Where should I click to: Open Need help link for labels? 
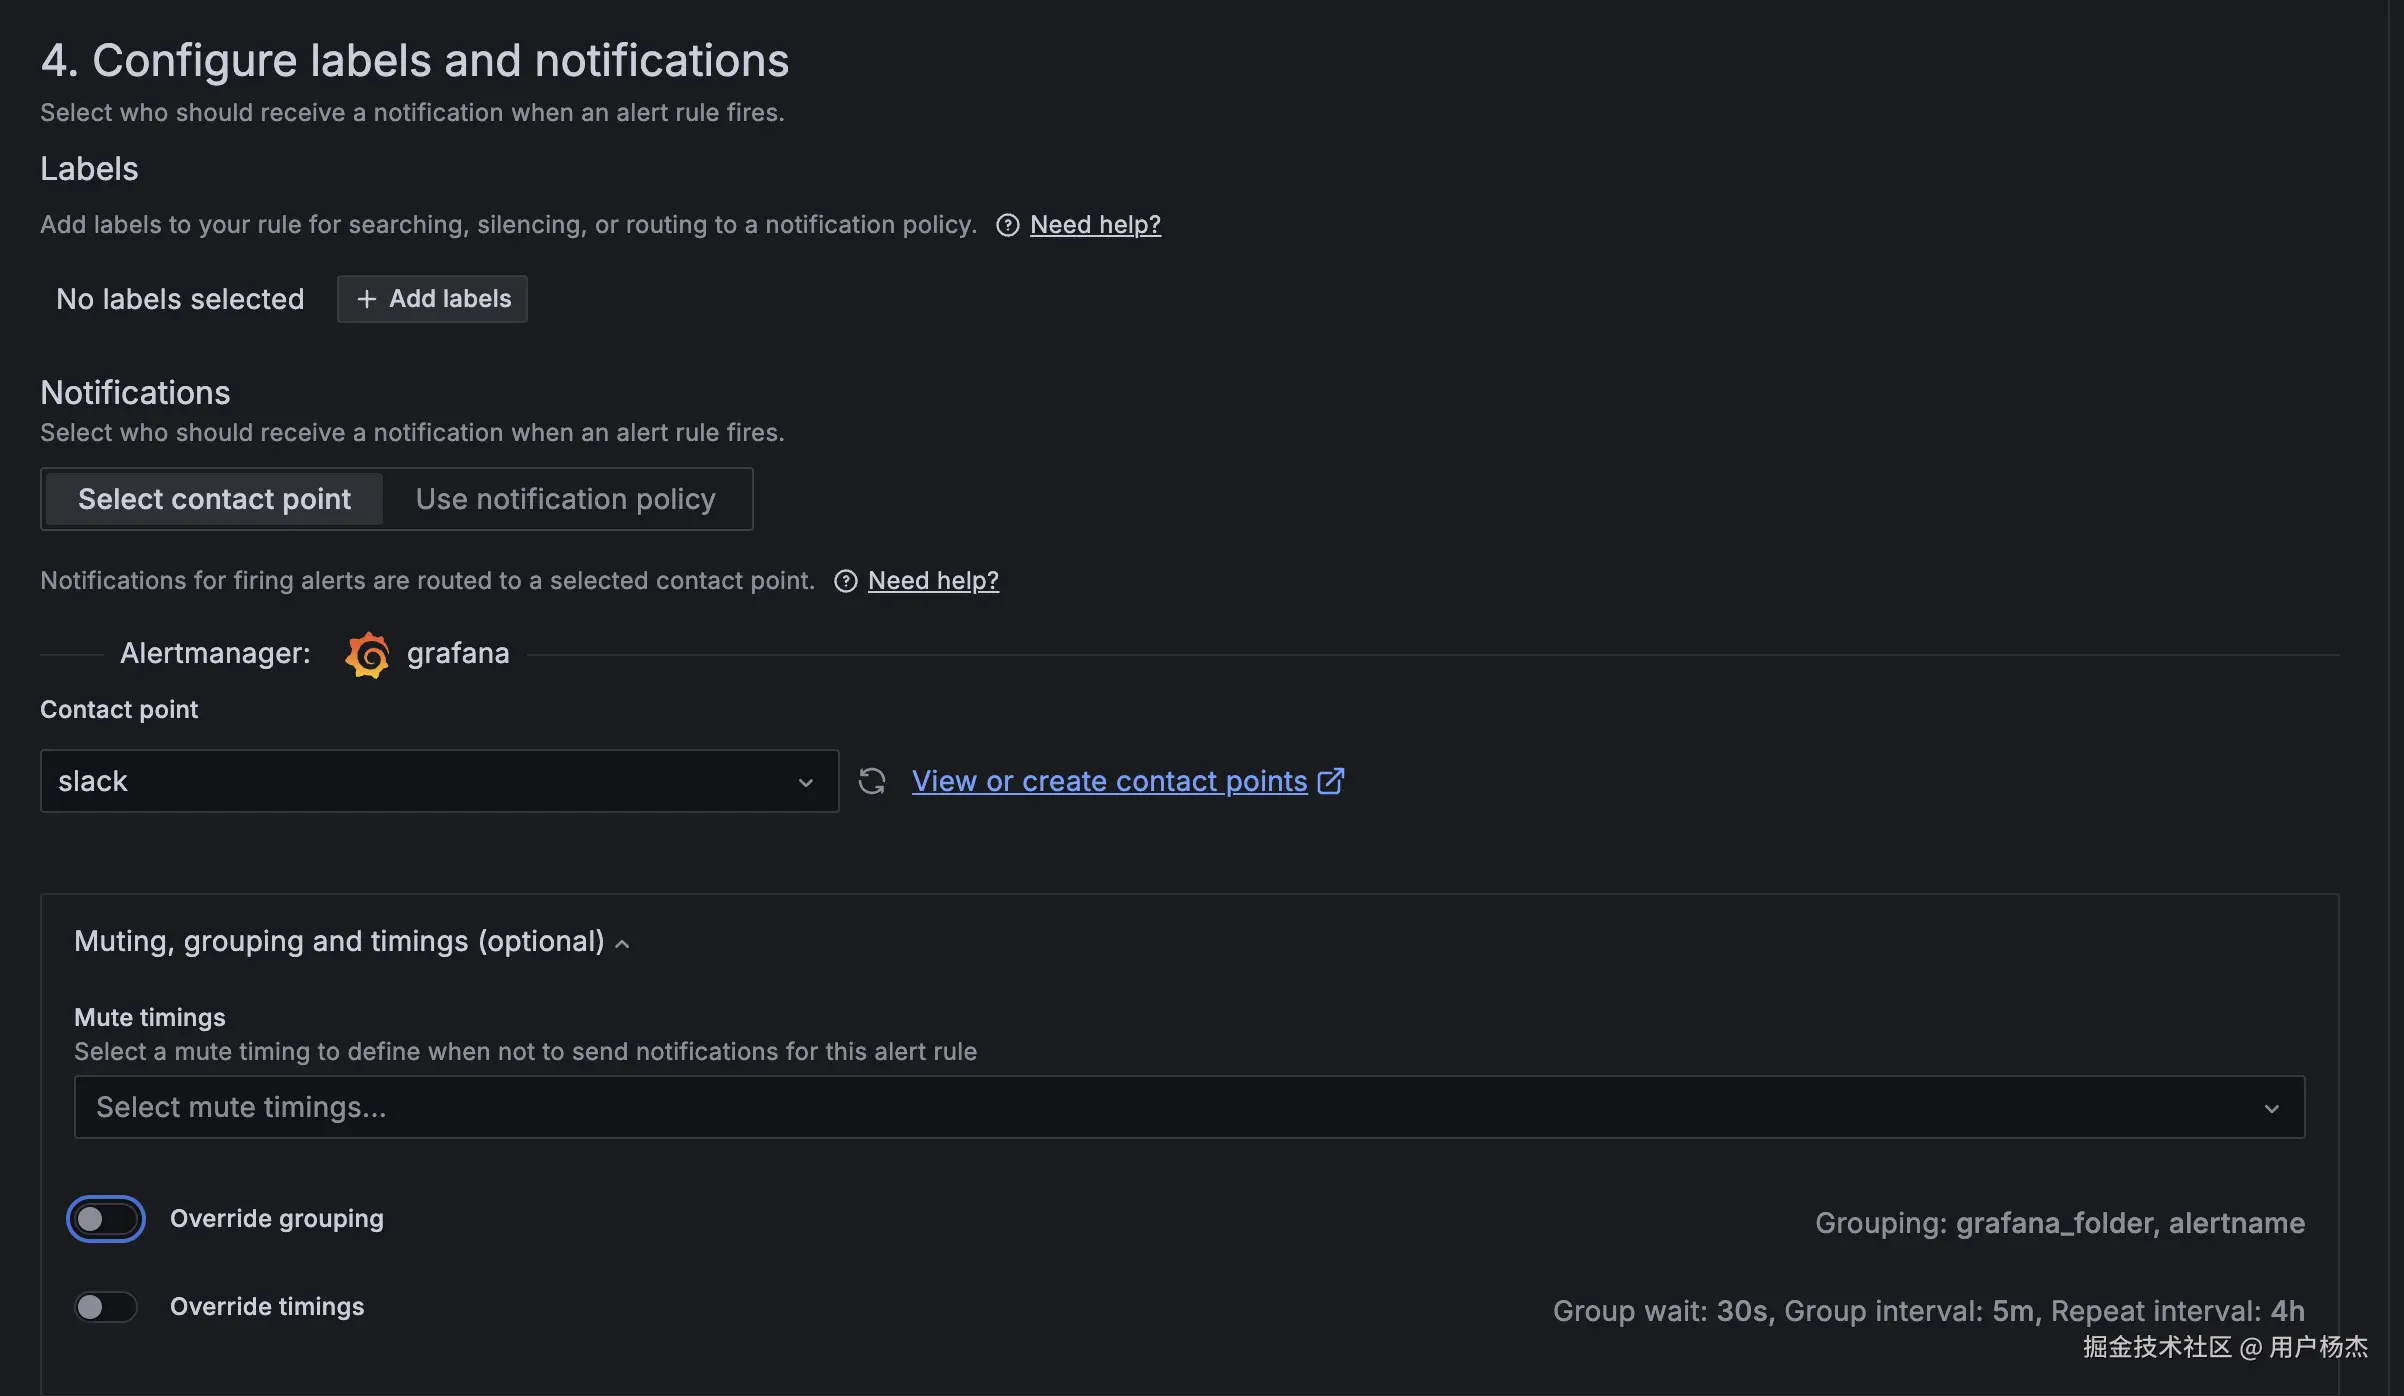coord(1095,225)
